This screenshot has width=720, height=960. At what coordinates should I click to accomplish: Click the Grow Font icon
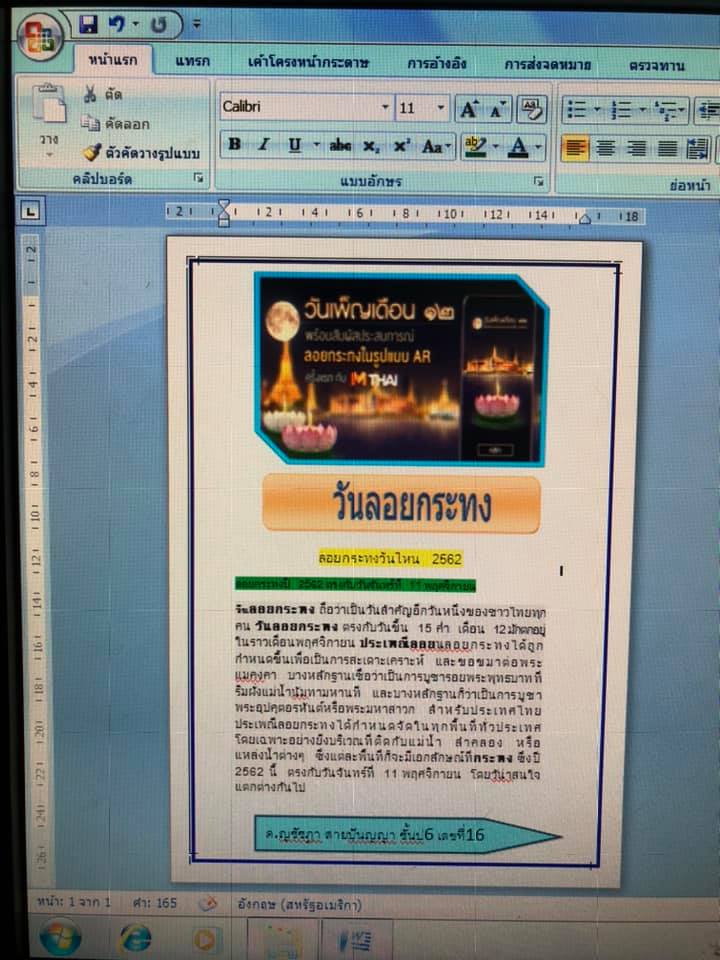pyautogui.click(x=467, y=108)
